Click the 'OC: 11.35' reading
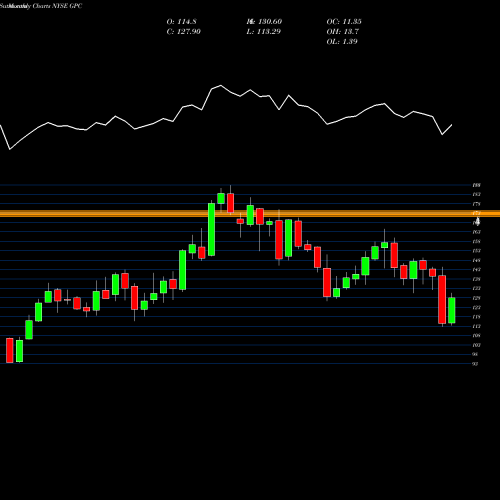This screenshot has width=500, height=500. coord(344,22)
